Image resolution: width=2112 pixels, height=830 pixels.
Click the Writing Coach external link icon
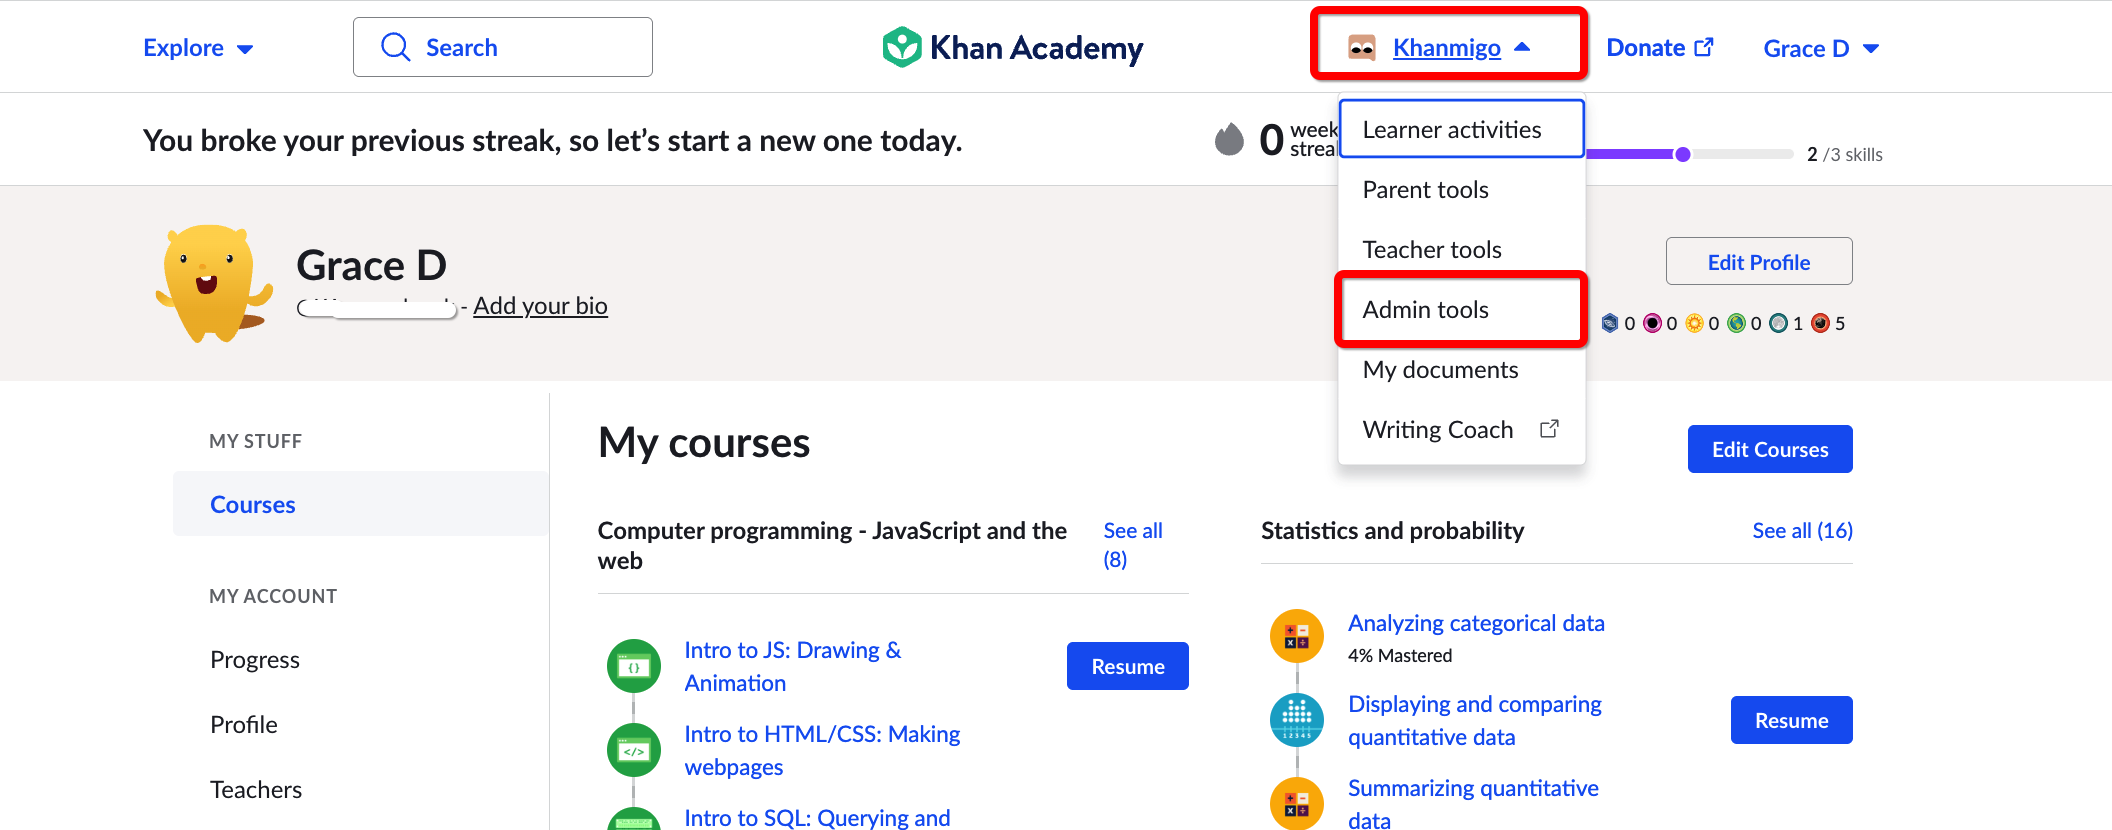1549,429
